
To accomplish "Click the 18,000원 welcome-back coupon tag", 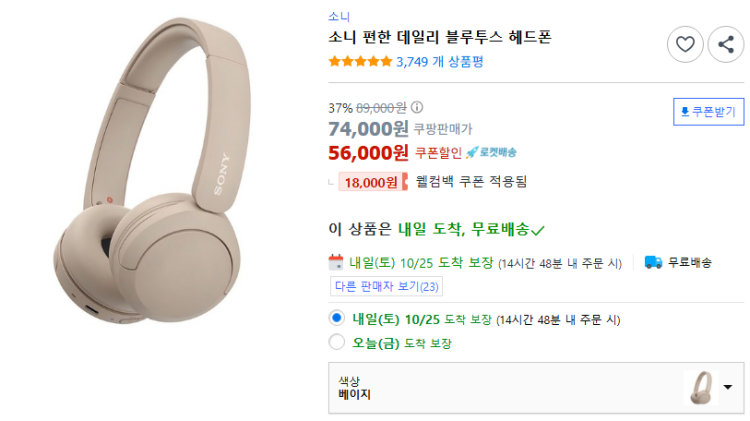I will 369,182.
